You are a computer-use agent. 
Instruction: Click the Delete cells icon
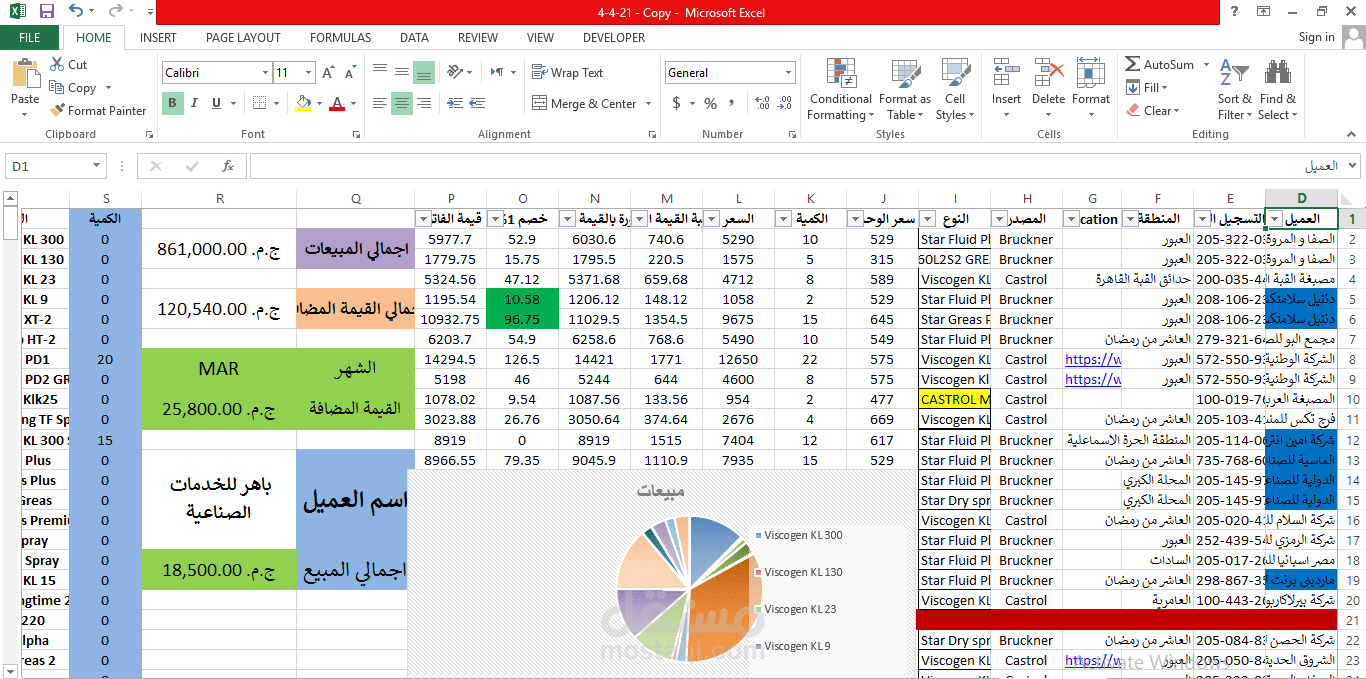[1048, 73]
